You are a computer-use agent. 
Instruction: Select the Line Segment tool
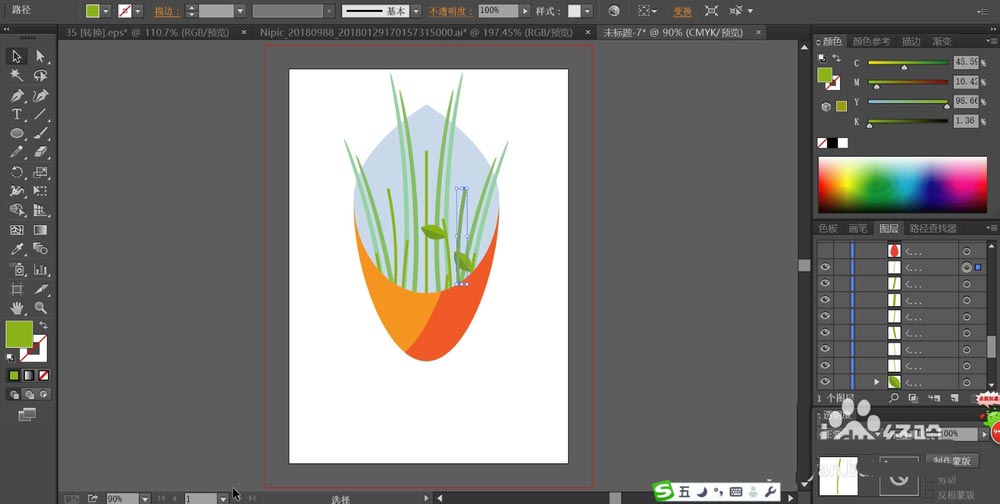coord(40,114)
